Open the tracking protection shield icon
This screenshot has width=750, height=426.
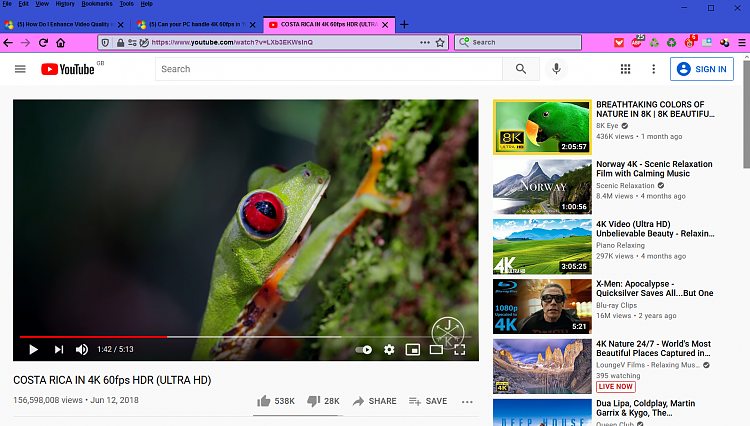[x=105, y=43]
